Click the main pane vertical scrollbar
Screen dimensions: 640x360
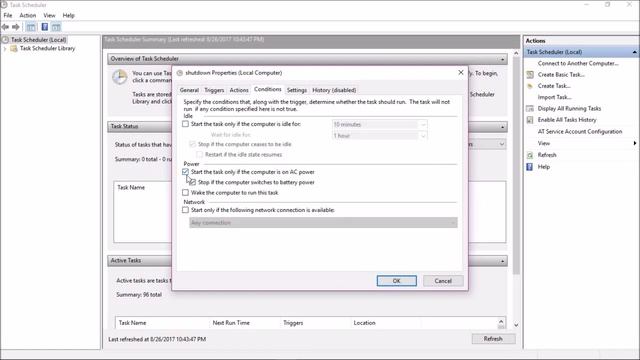(x=516, y=165)
